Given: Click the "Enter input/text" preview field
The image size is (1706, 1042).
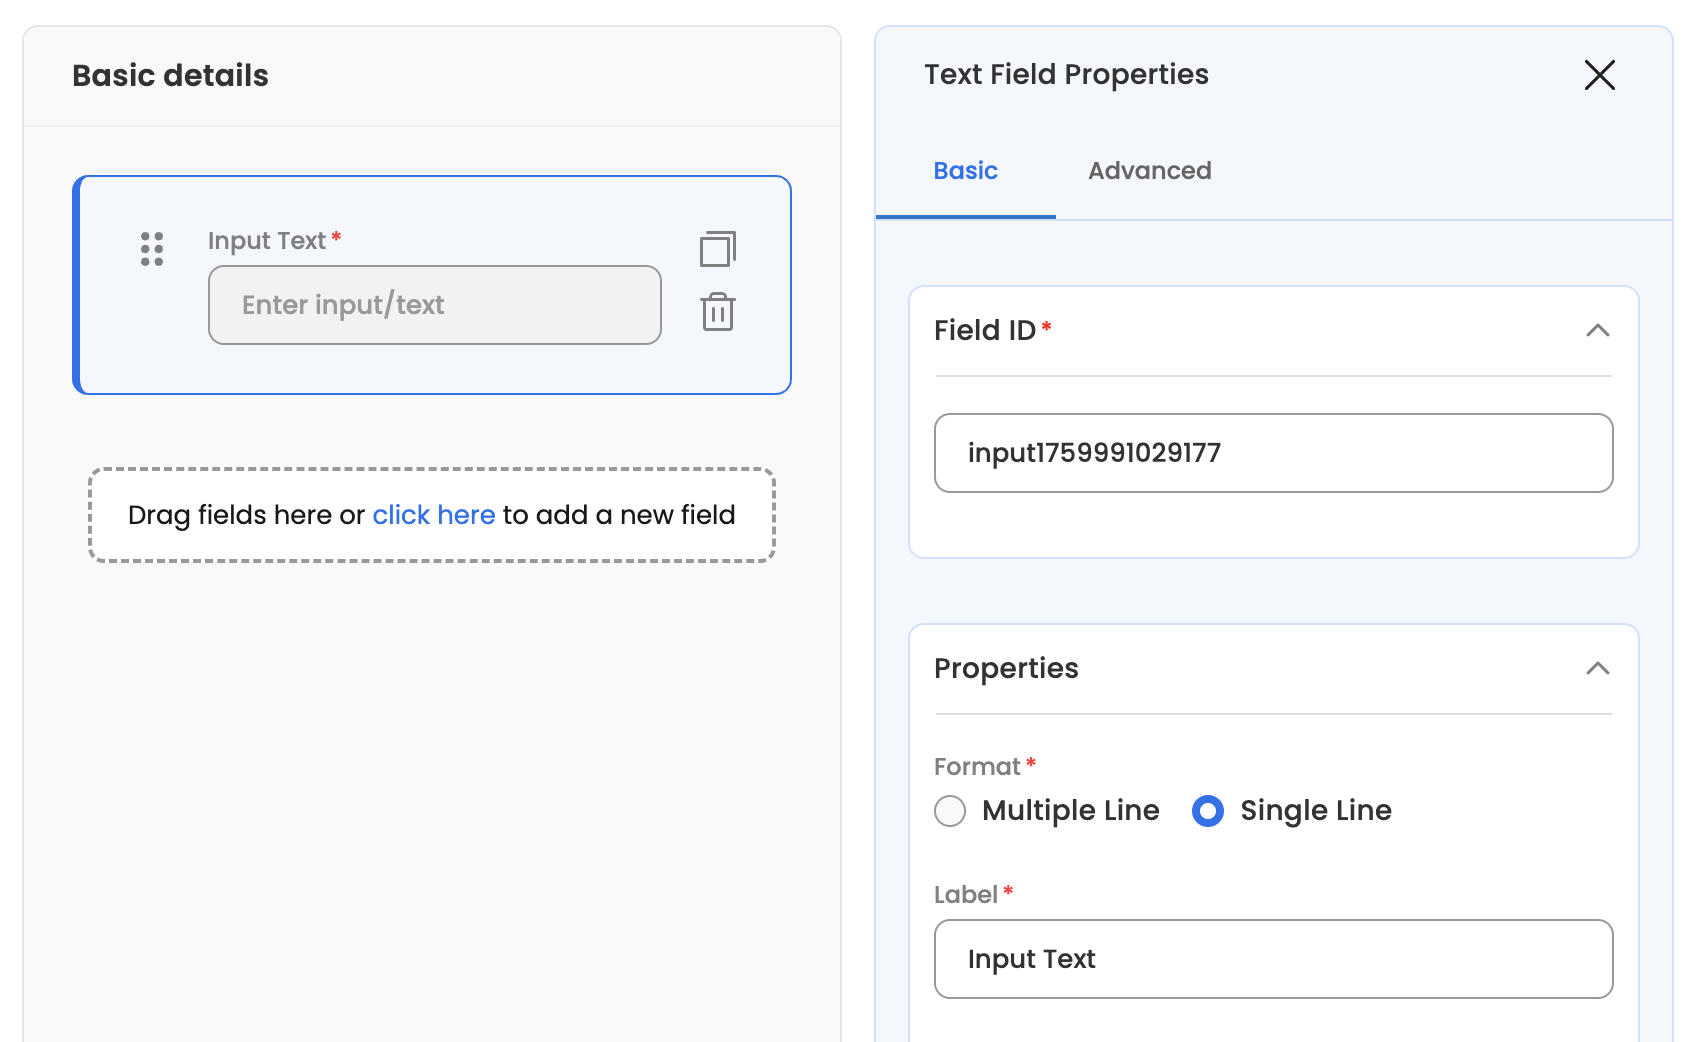Looking at the screenshot, I should pos(434,305).
